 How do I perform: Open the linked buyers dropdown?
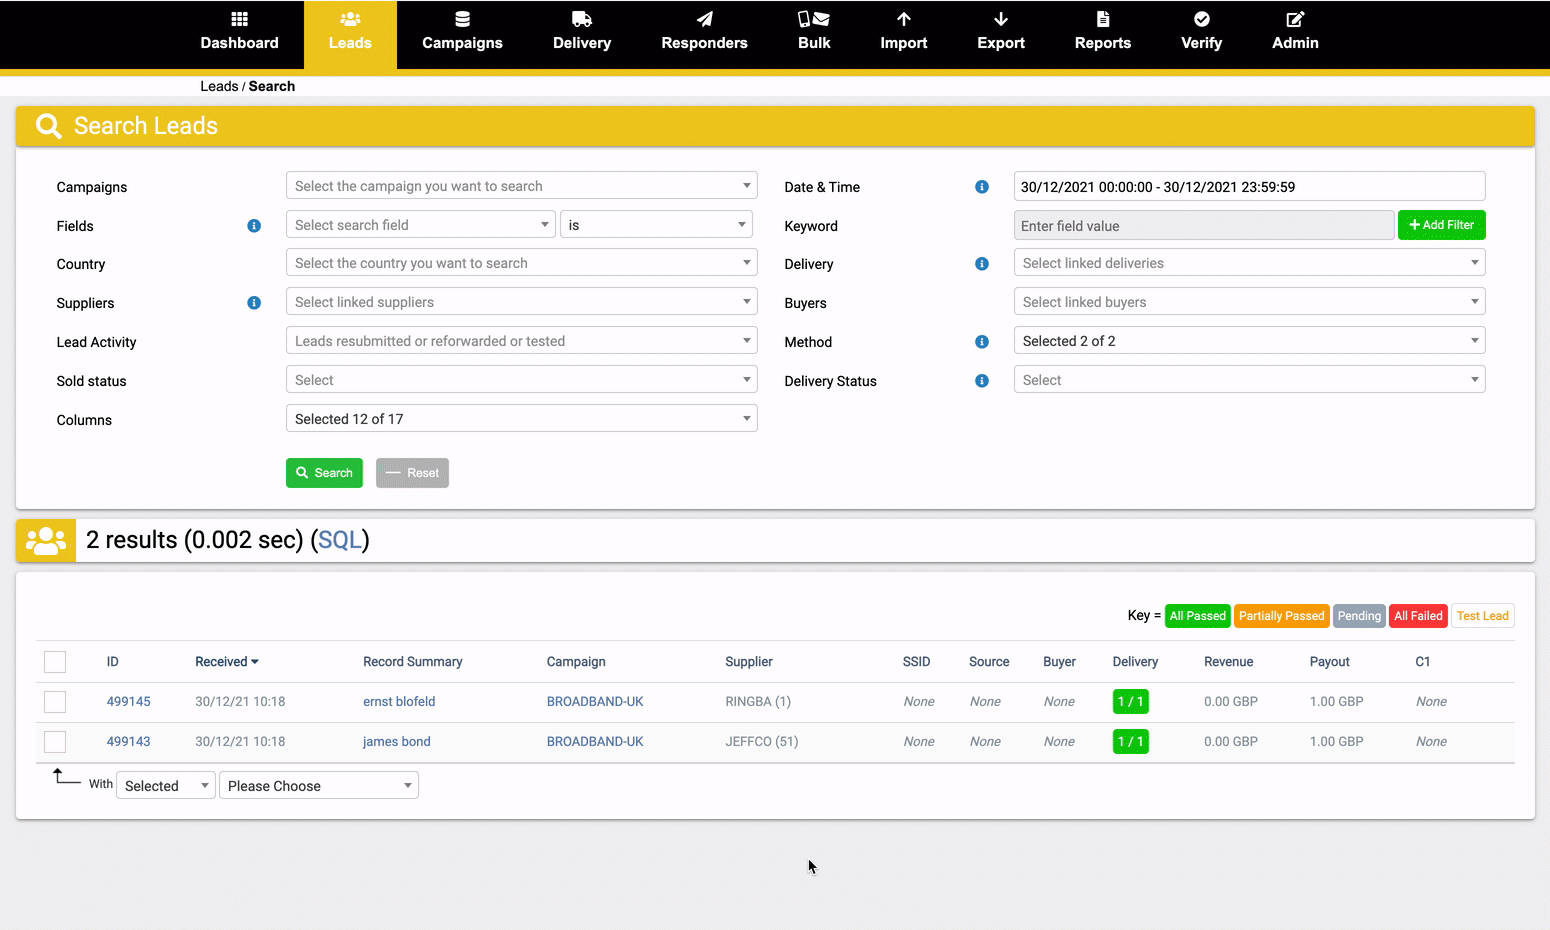(x=1249, y=302)
